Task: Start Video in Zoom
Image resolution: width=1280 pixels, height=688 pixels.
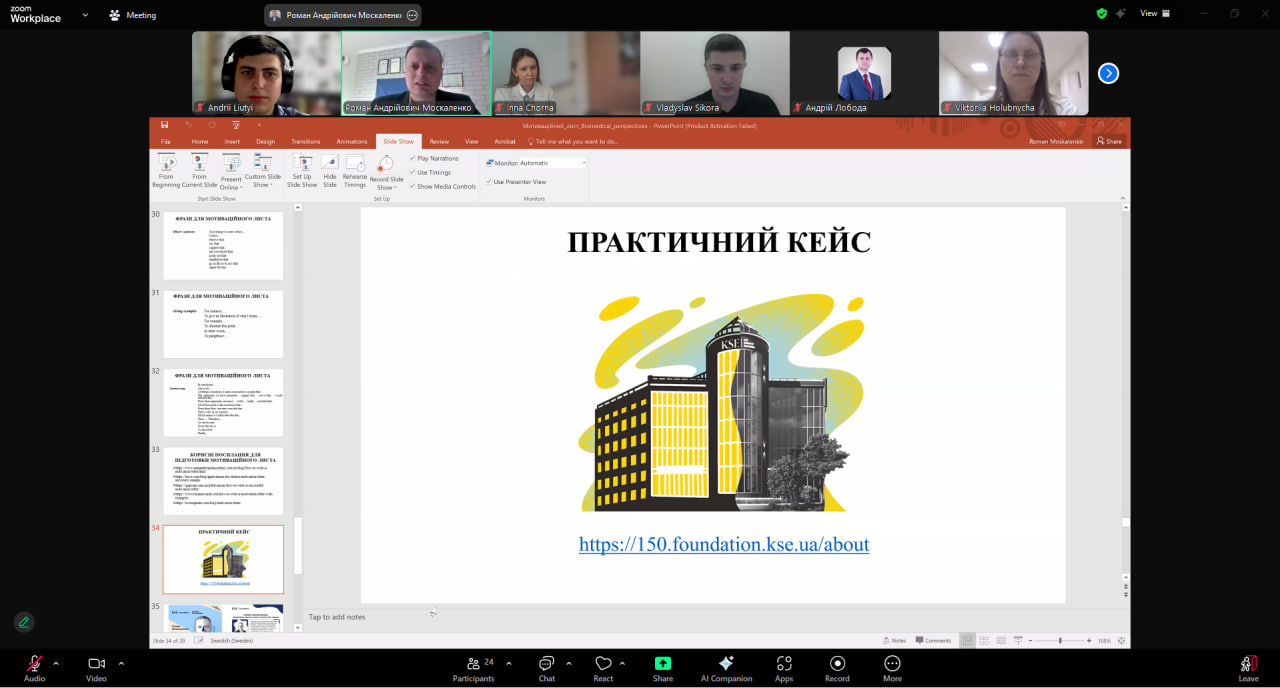Action: pyautogui.click(x=96, y=668)
